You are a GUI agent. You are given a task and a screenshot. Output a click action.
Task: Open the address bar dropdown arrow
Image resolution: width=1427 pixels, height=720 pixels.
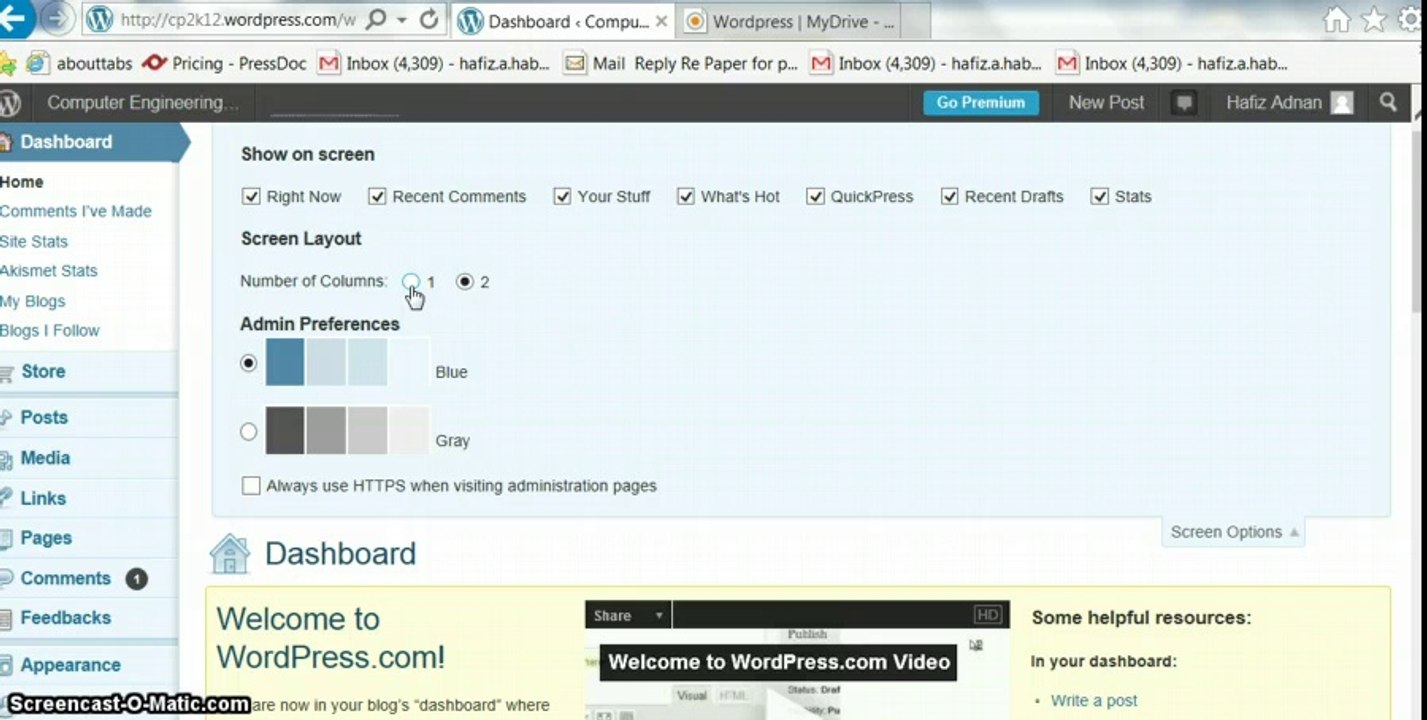pyautogui.click(x=402, y=20)
